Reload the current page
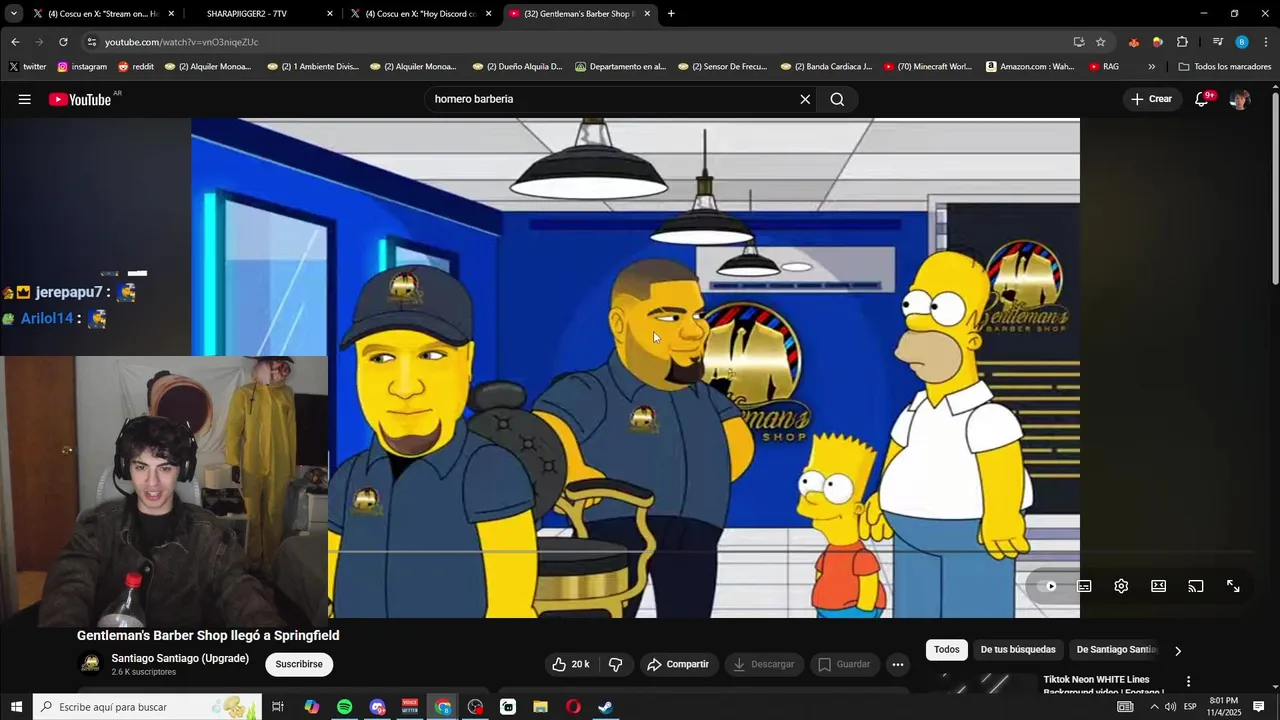Viewport: 1280px width, 720px height. click(x=63, y=42)
